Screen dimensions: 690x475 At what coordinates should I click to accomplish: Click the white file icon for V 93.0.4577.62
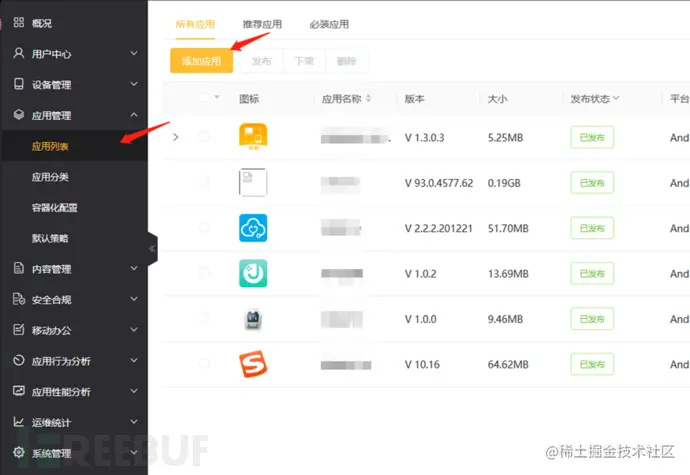coord(253,182)
